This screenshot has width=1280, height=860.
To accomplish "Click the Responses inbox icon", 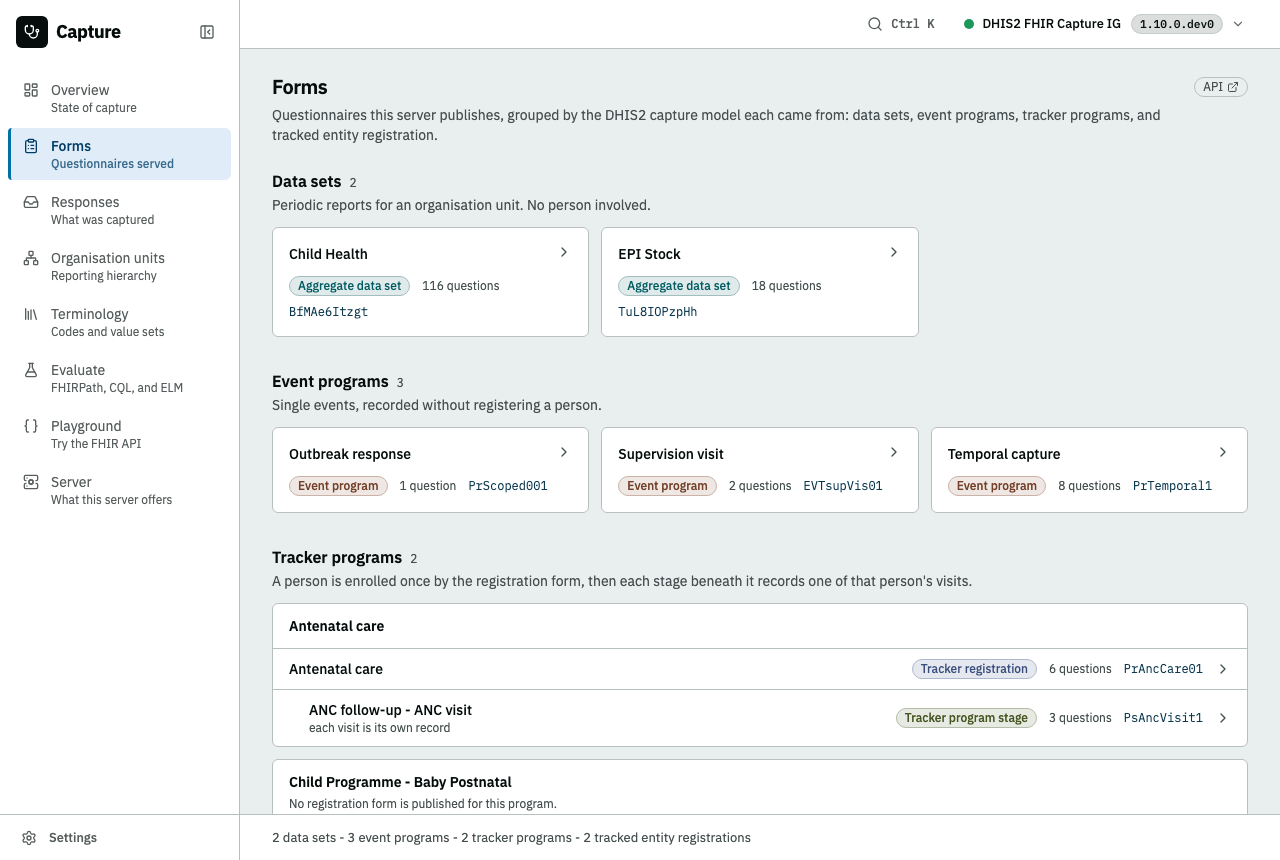I will 31,202.
